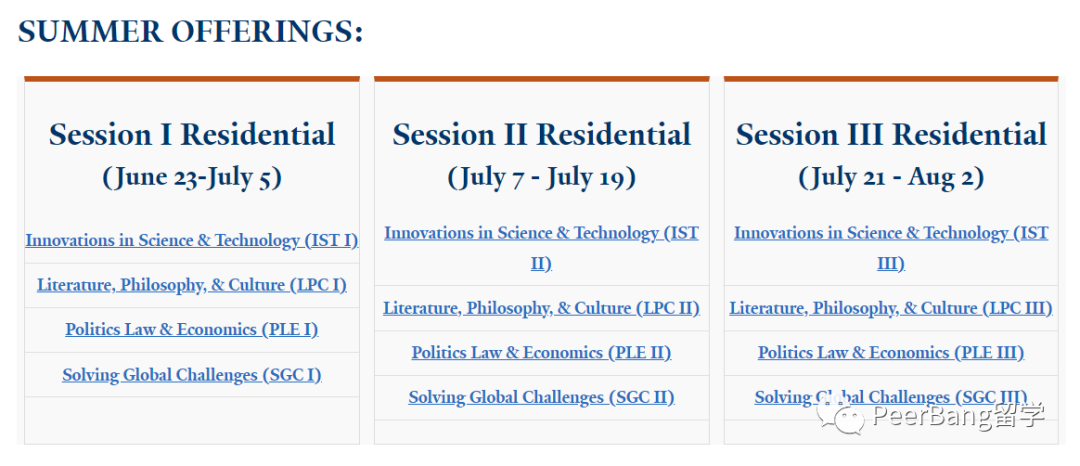Click the July 21 - Aug 2 date text
The height and width of the screenshot is (466, 1080).
(x=891, y=178)
